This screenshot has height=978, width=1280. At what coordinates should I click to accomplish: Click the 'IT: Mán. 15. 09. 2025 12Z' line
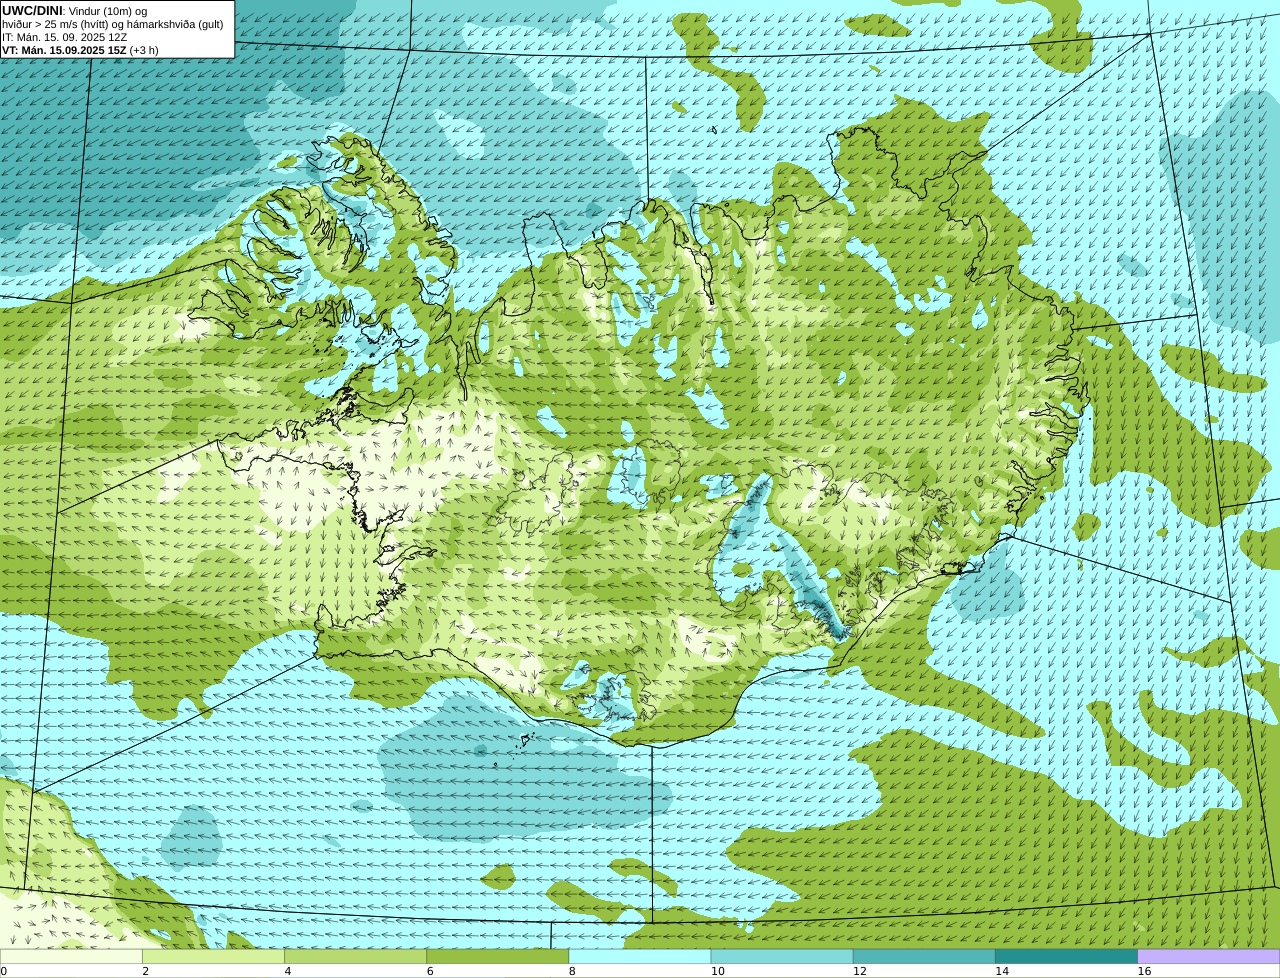pos(65,37)
